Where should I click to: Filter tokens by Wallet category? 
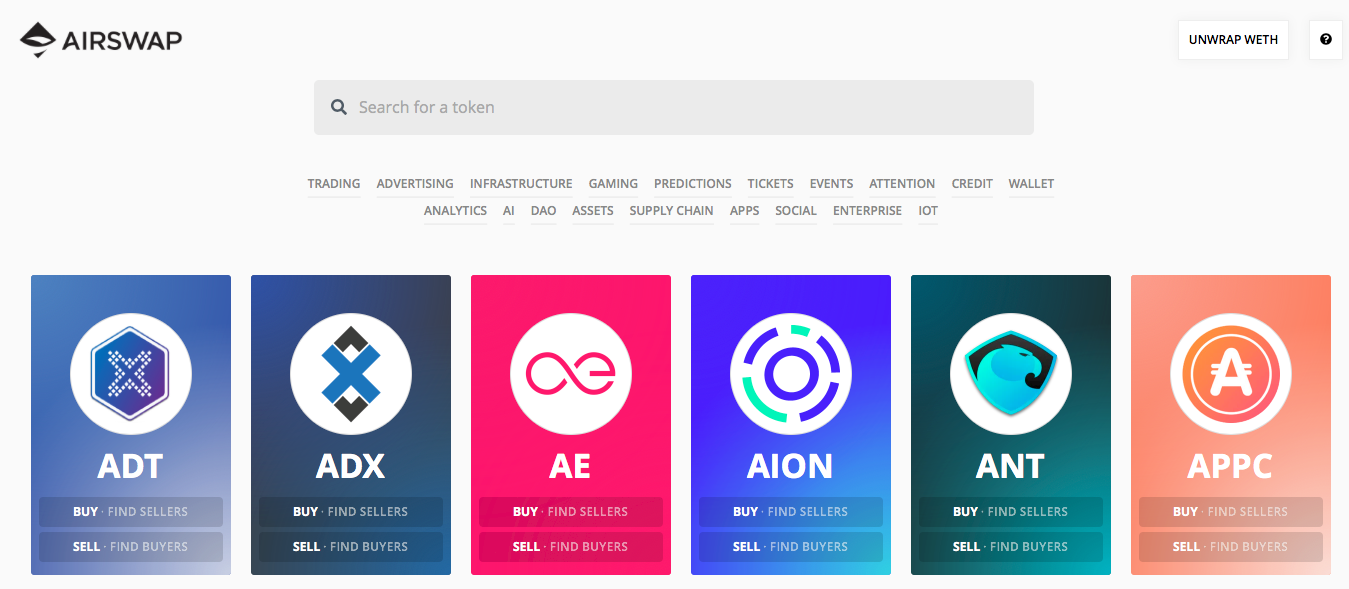coord(1031,184)
